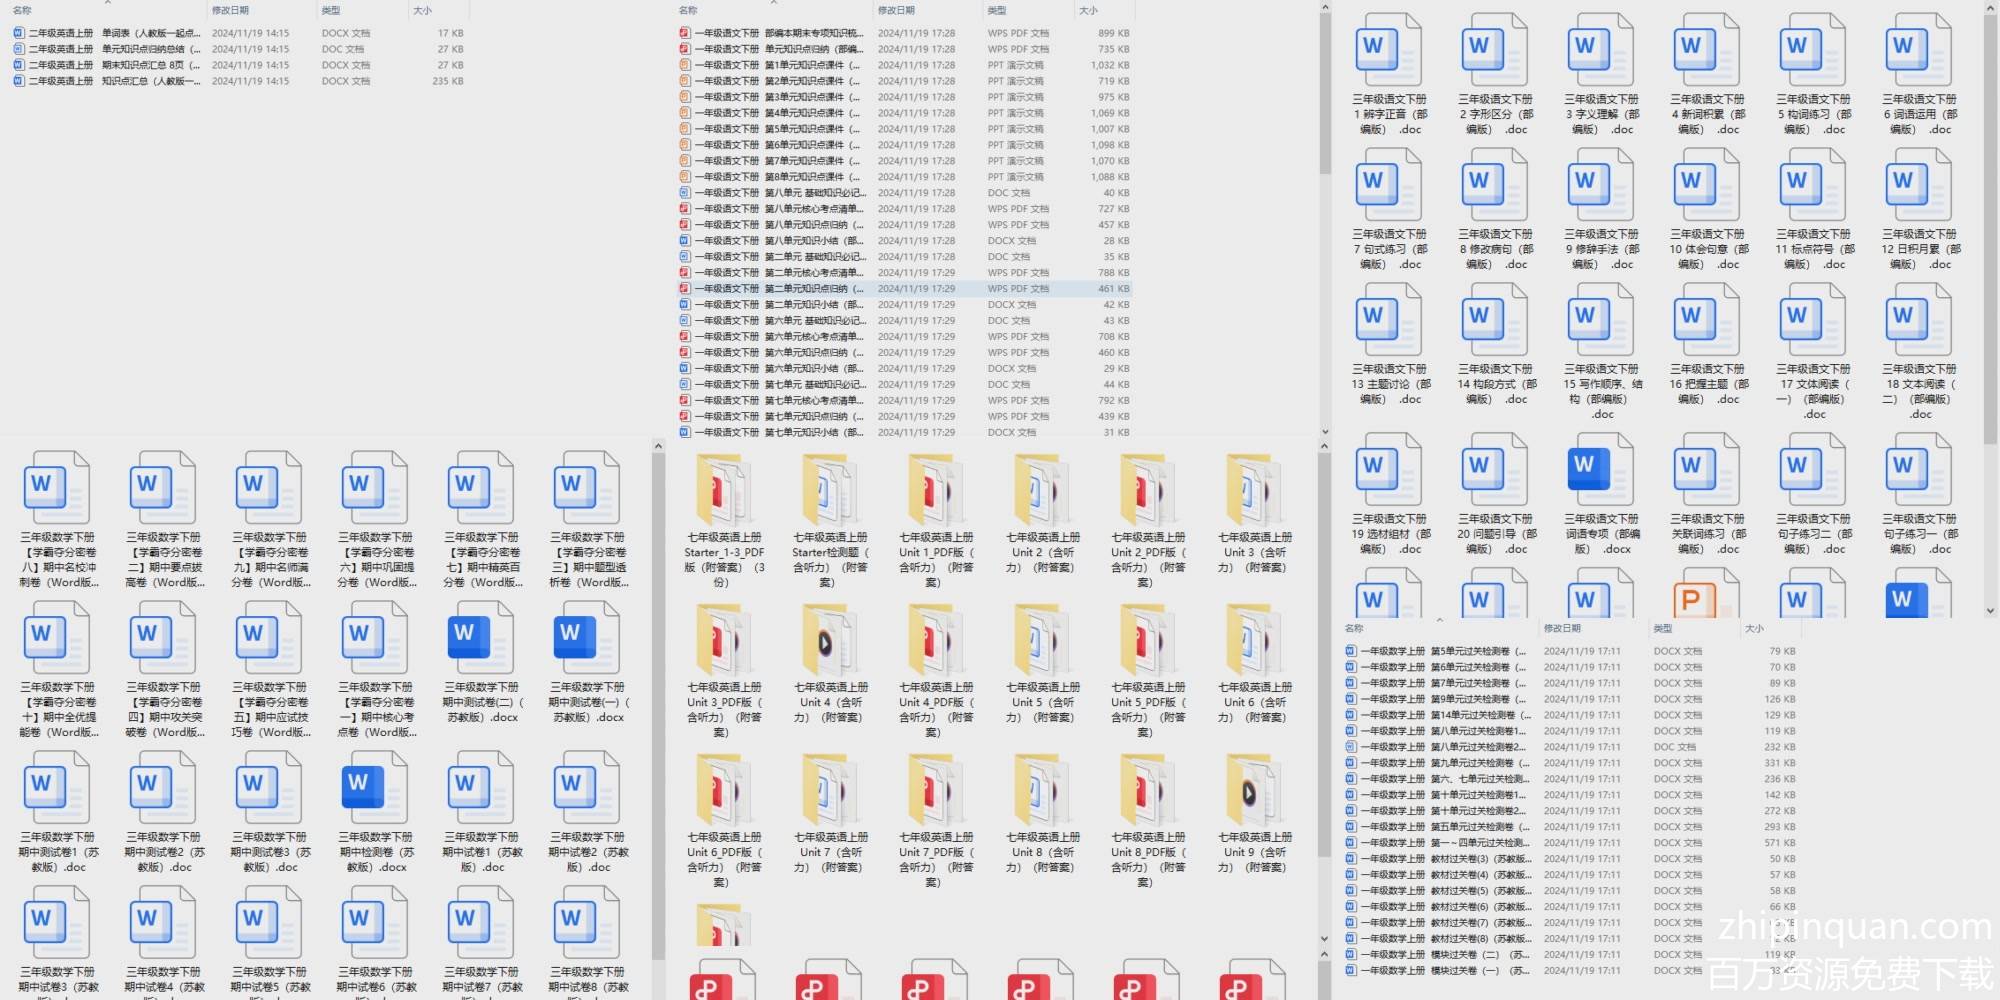Select 一年级数学上册 第六、七单元过关检测 row
This screenshot has width=2000, height=1000.
1571,779
